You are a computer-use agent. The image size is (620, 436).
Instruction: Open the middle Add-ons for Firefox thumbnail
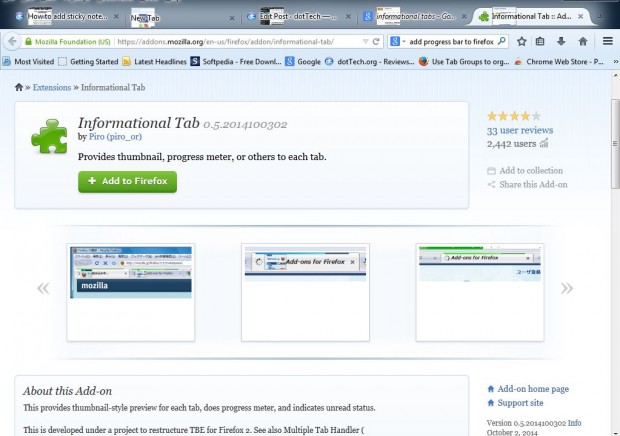(305, 292)
